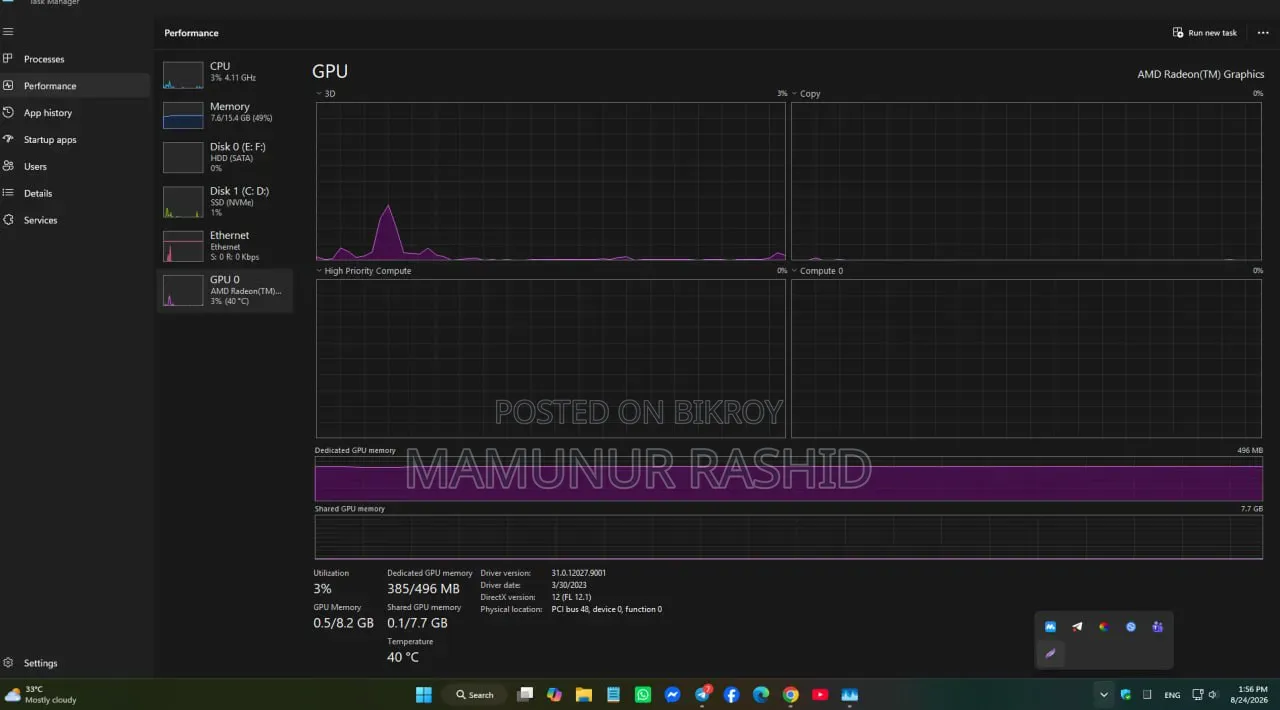The image size is (1280, 710).
Task: Click the purple feather icon in overflow
Action: [1050, 654]
